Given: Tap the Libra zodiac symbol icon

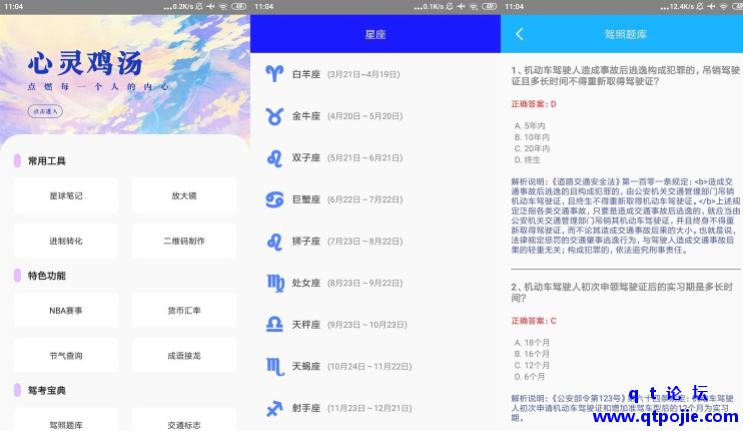Looking at the screenshot, I should 273,325.
